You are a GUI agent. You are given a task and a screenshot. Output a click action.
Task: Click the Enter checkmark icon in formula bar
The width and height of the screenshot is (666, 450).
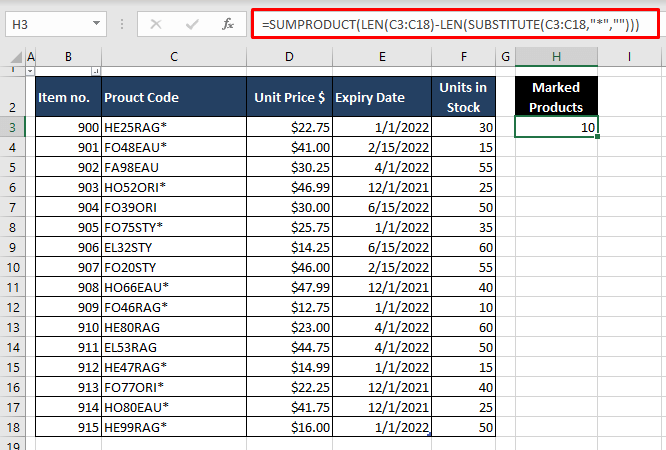pyautogui.click(x=191, y=23)
